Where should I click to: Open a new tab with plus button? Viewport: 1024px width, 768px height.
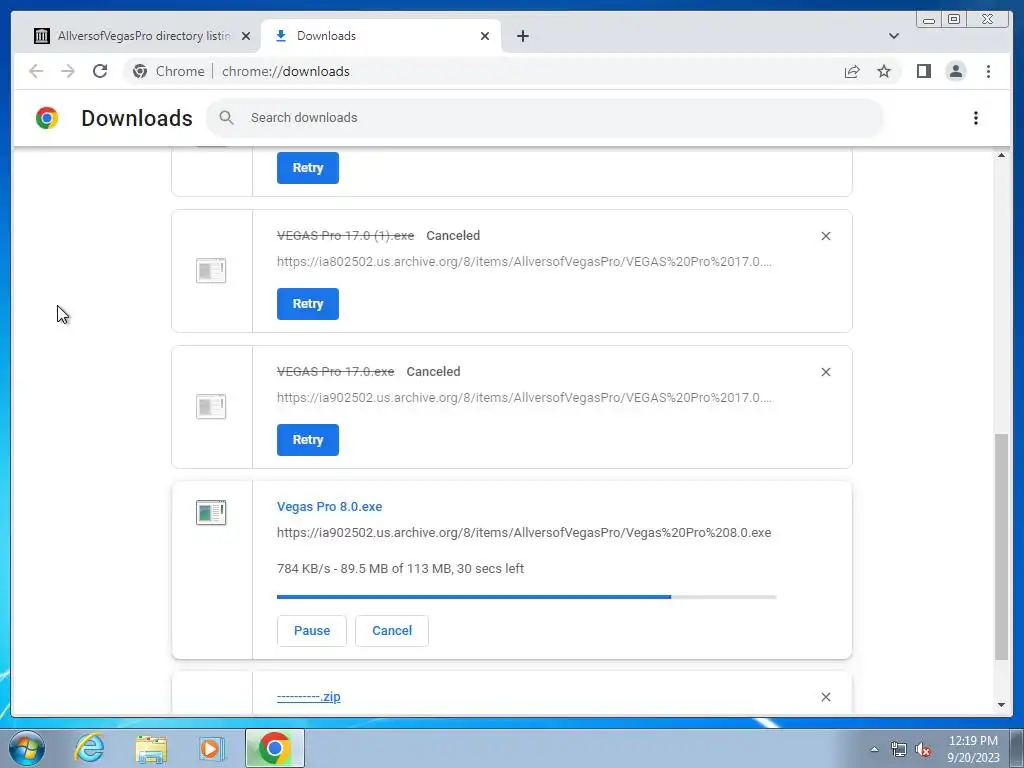[522, 36]
